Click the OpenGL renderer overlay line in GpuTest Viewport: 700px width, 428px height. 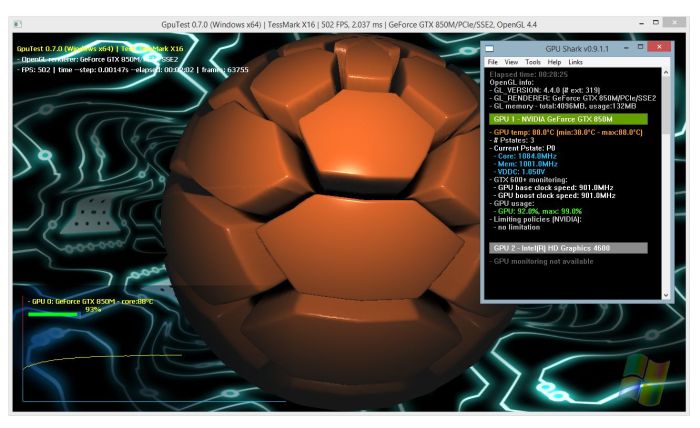[97, 59]
